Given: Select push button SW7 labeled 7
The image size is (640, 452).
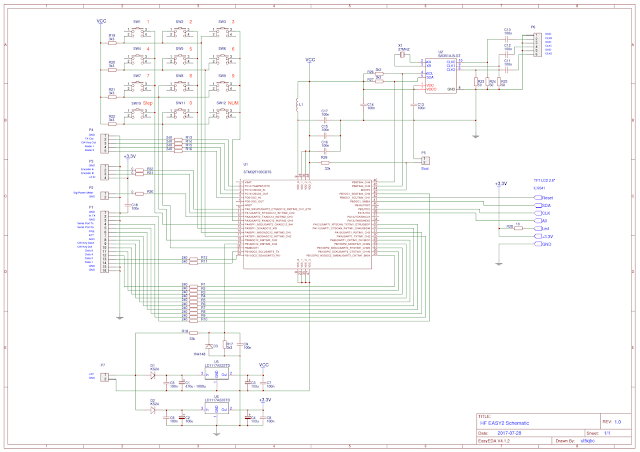Looking at the screenshot, I should [139, 86].
